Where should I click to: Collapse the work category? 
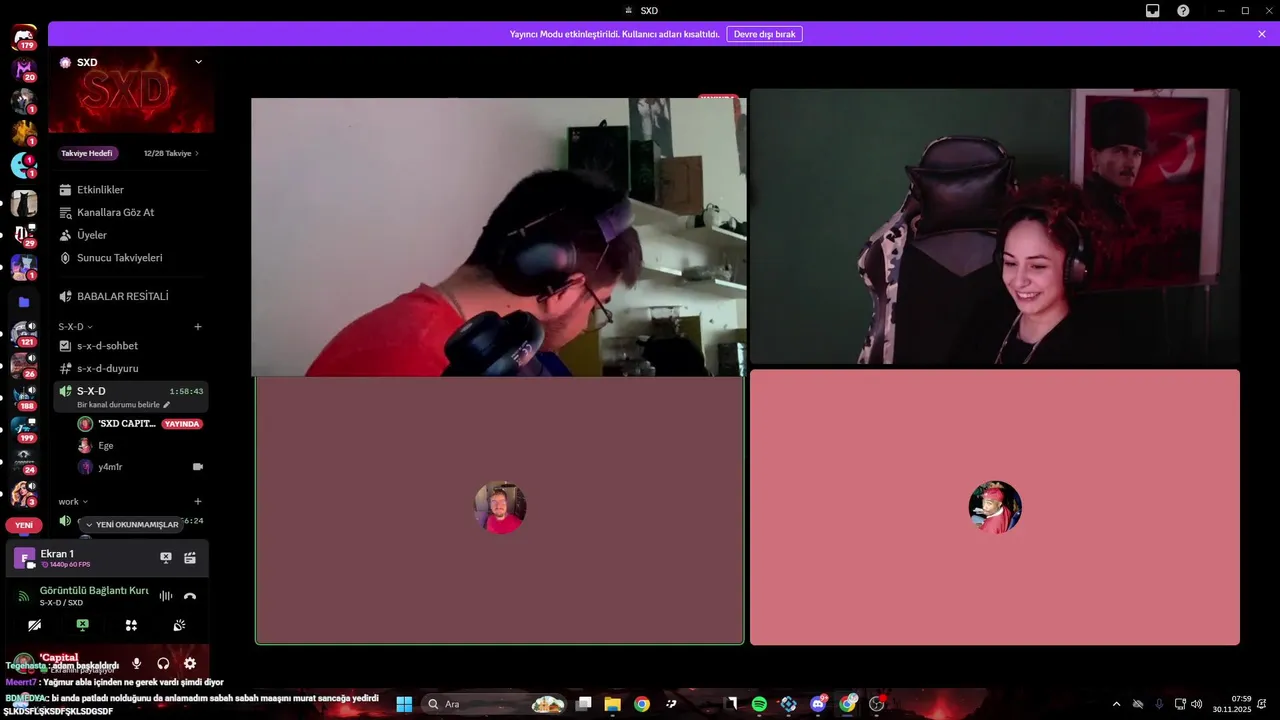tap(73, 502)
